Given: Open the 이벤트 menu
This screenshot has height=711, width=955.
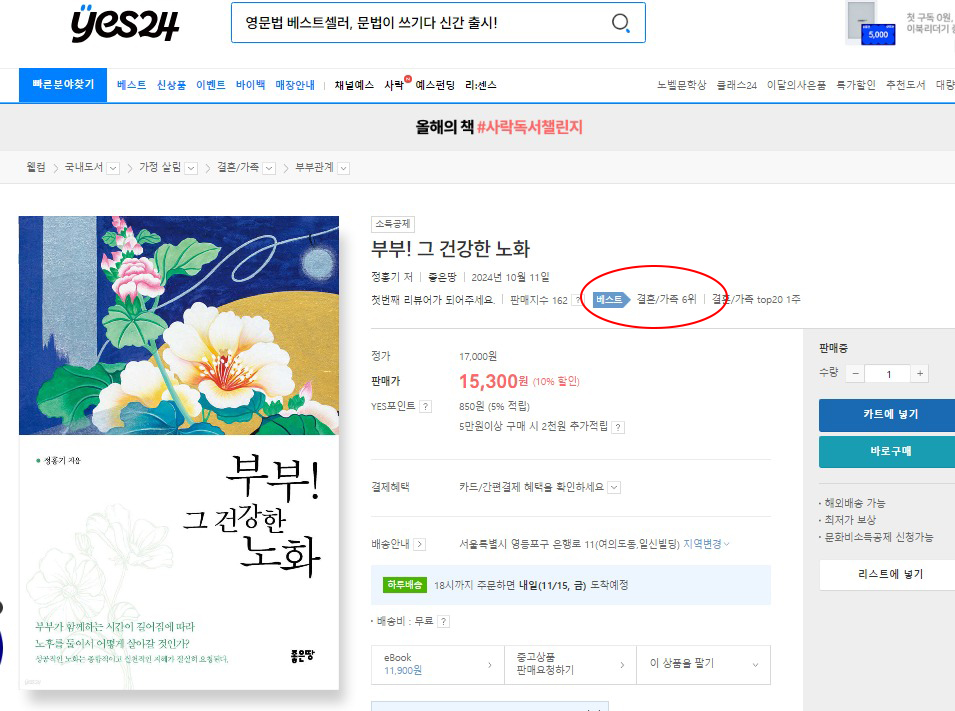Looking at the screenshot, I should (x=211, y=85).
